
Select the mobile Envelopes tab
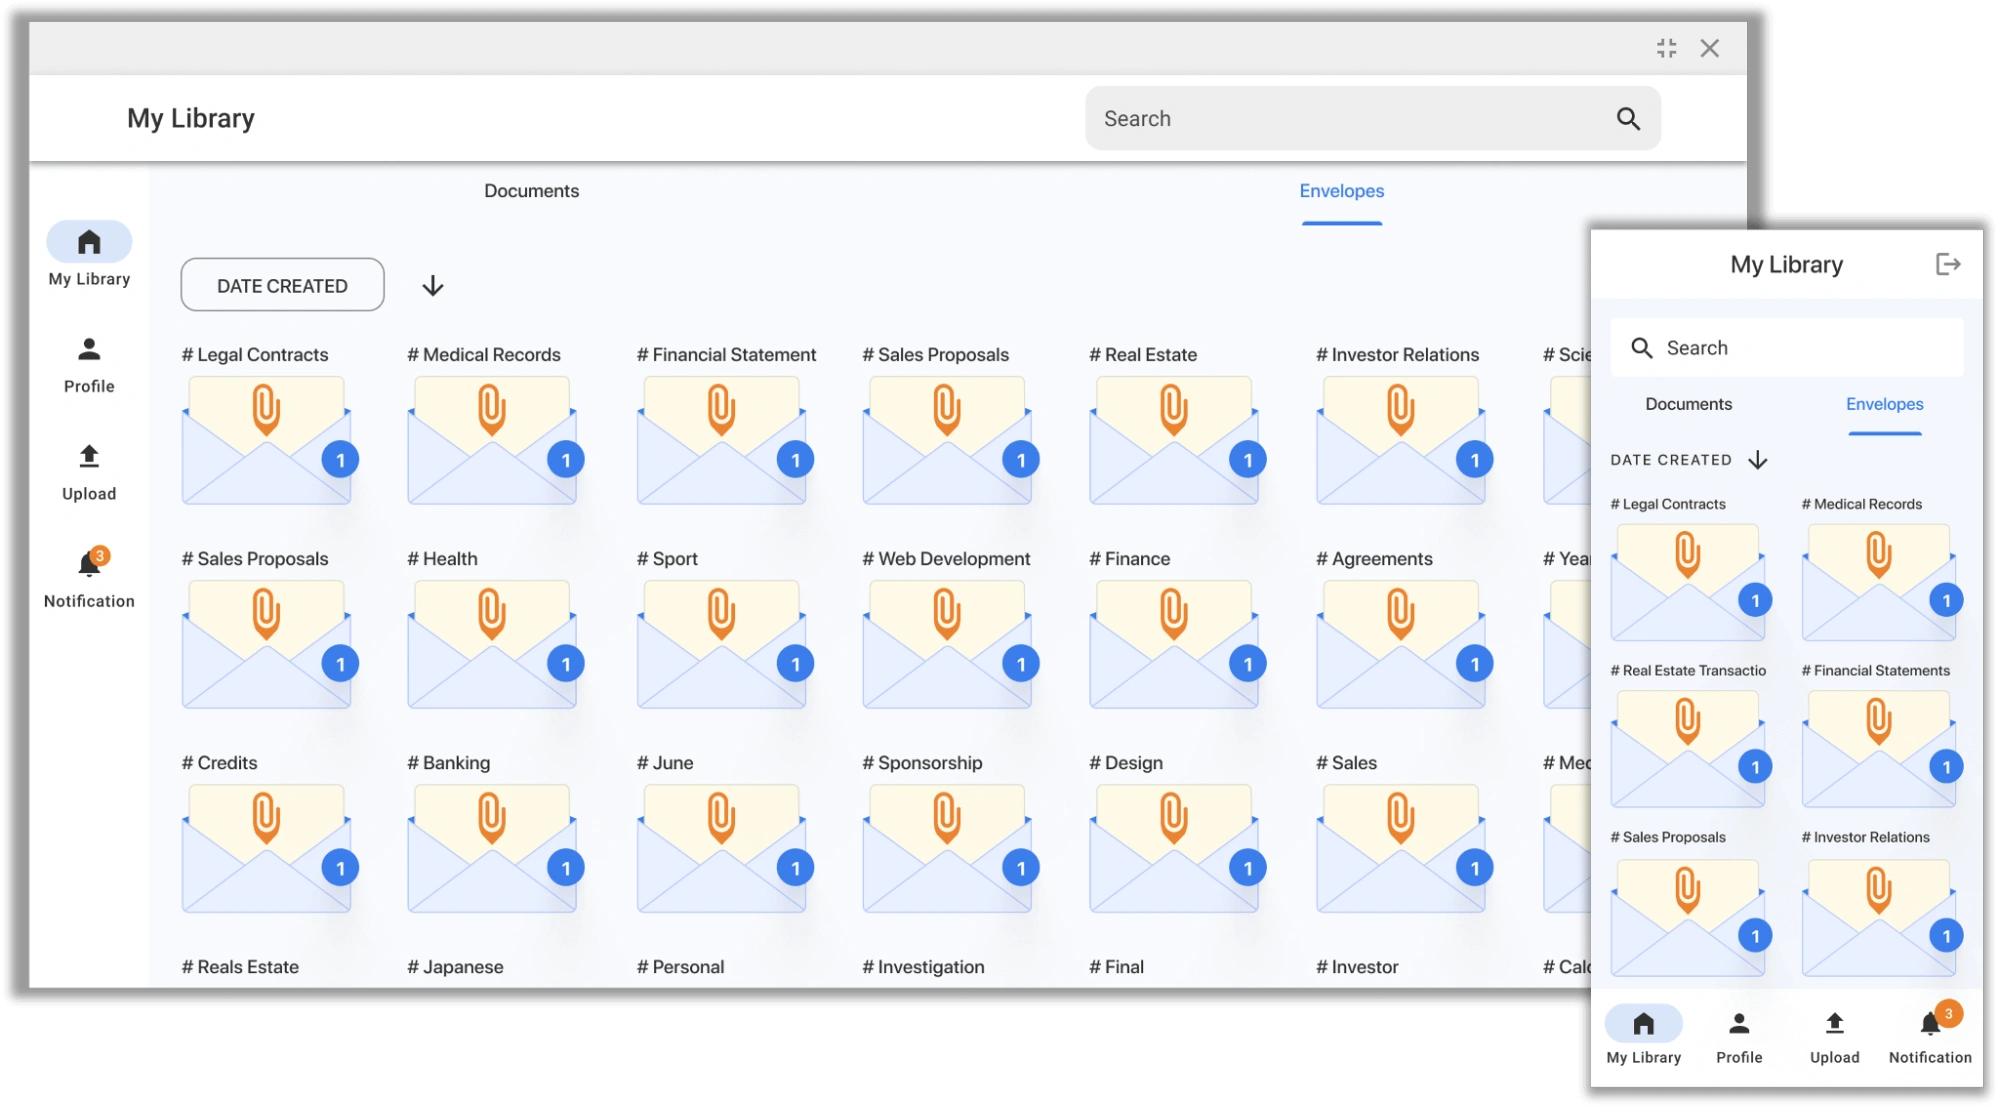pyautogui.click(x=1884, y=404)
